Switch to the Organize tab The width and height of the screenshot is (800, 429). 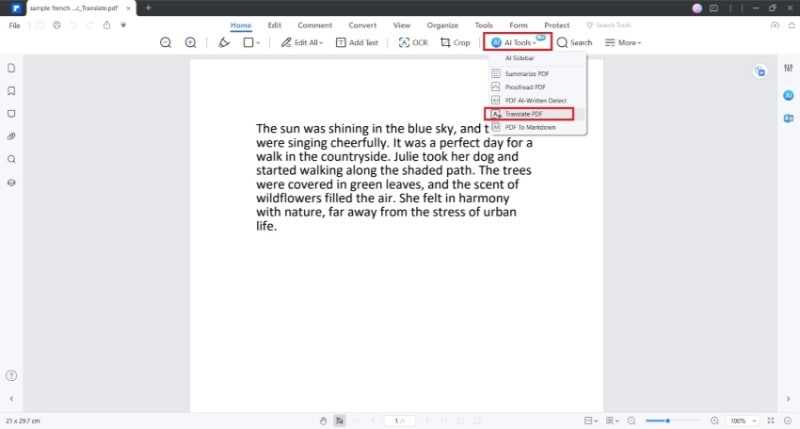[442, 25]
